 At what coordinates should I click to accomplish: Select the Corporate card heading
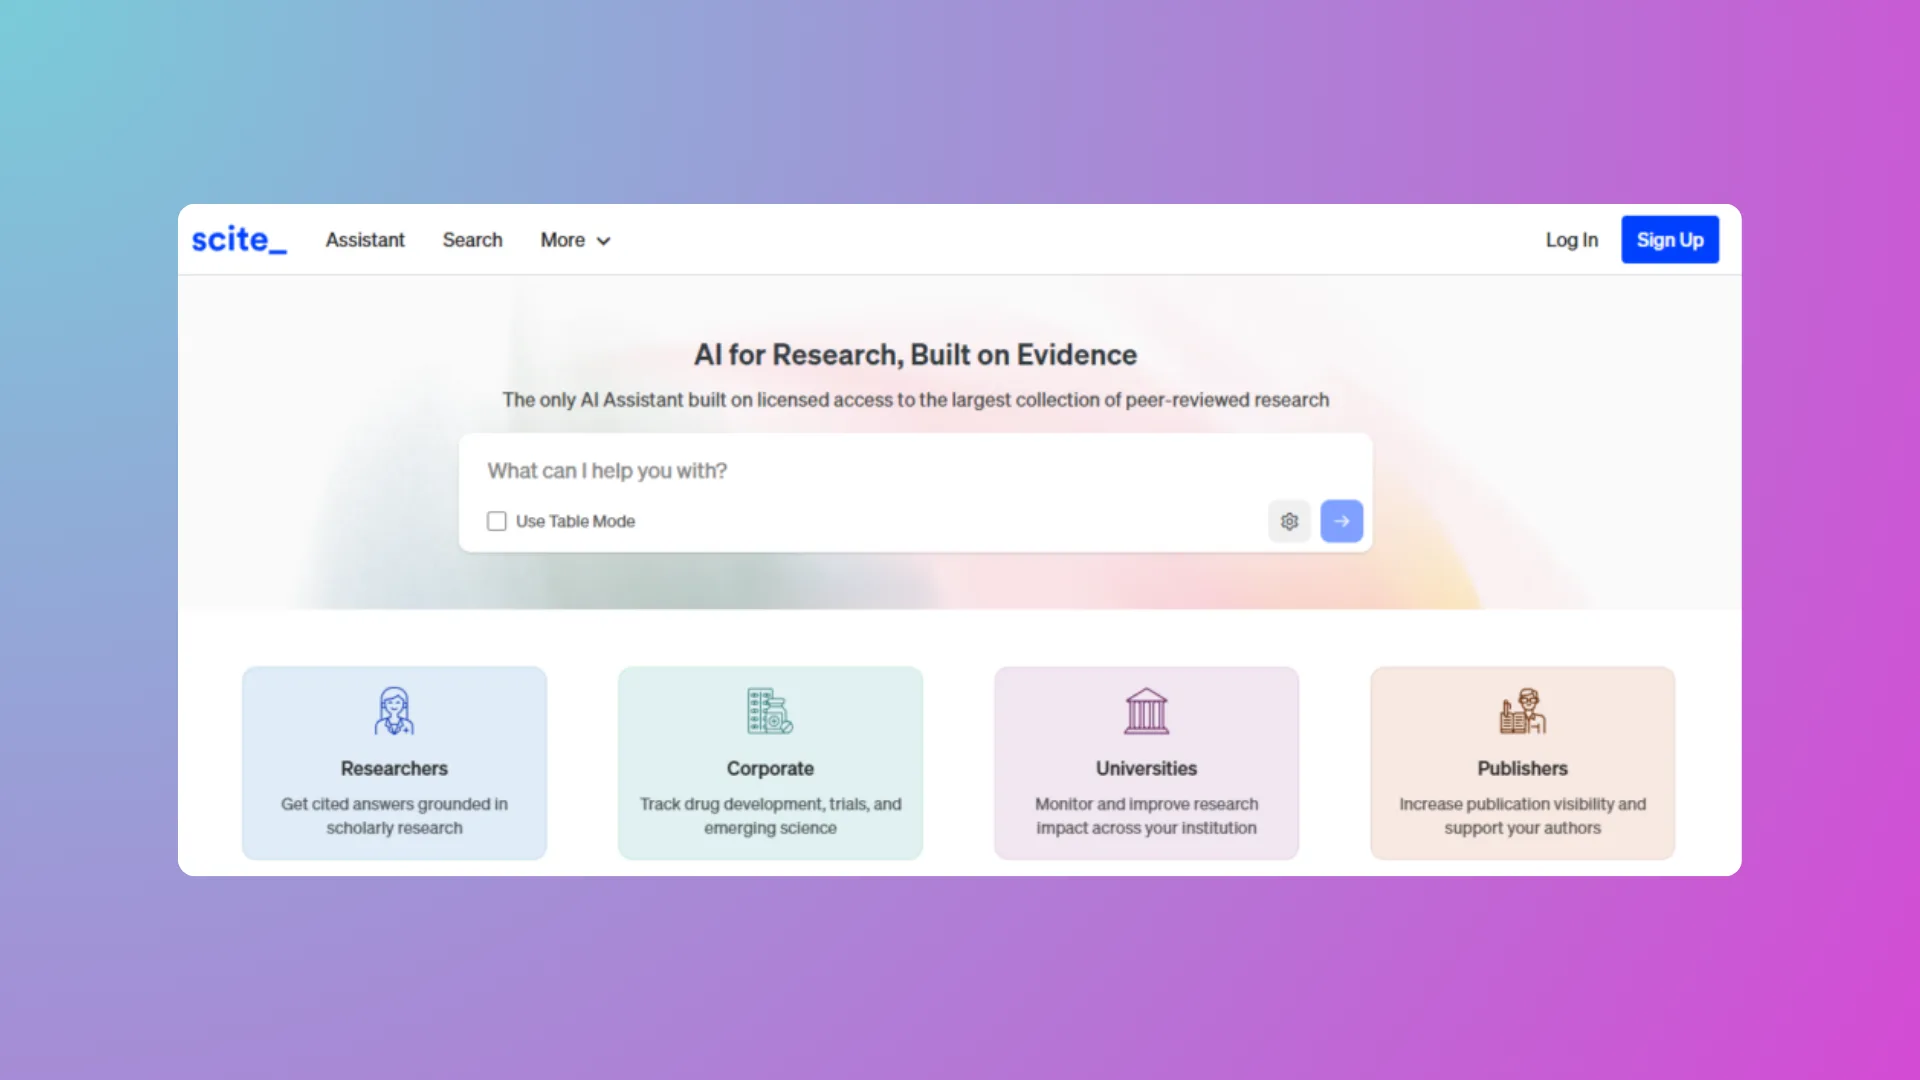click(770, 768)
